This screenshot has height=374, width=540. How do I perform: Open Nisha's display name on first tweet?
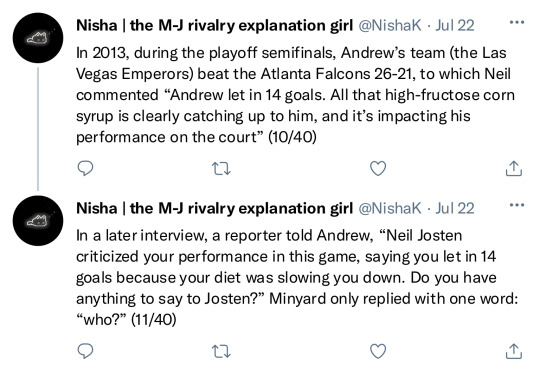pos(215,25)
